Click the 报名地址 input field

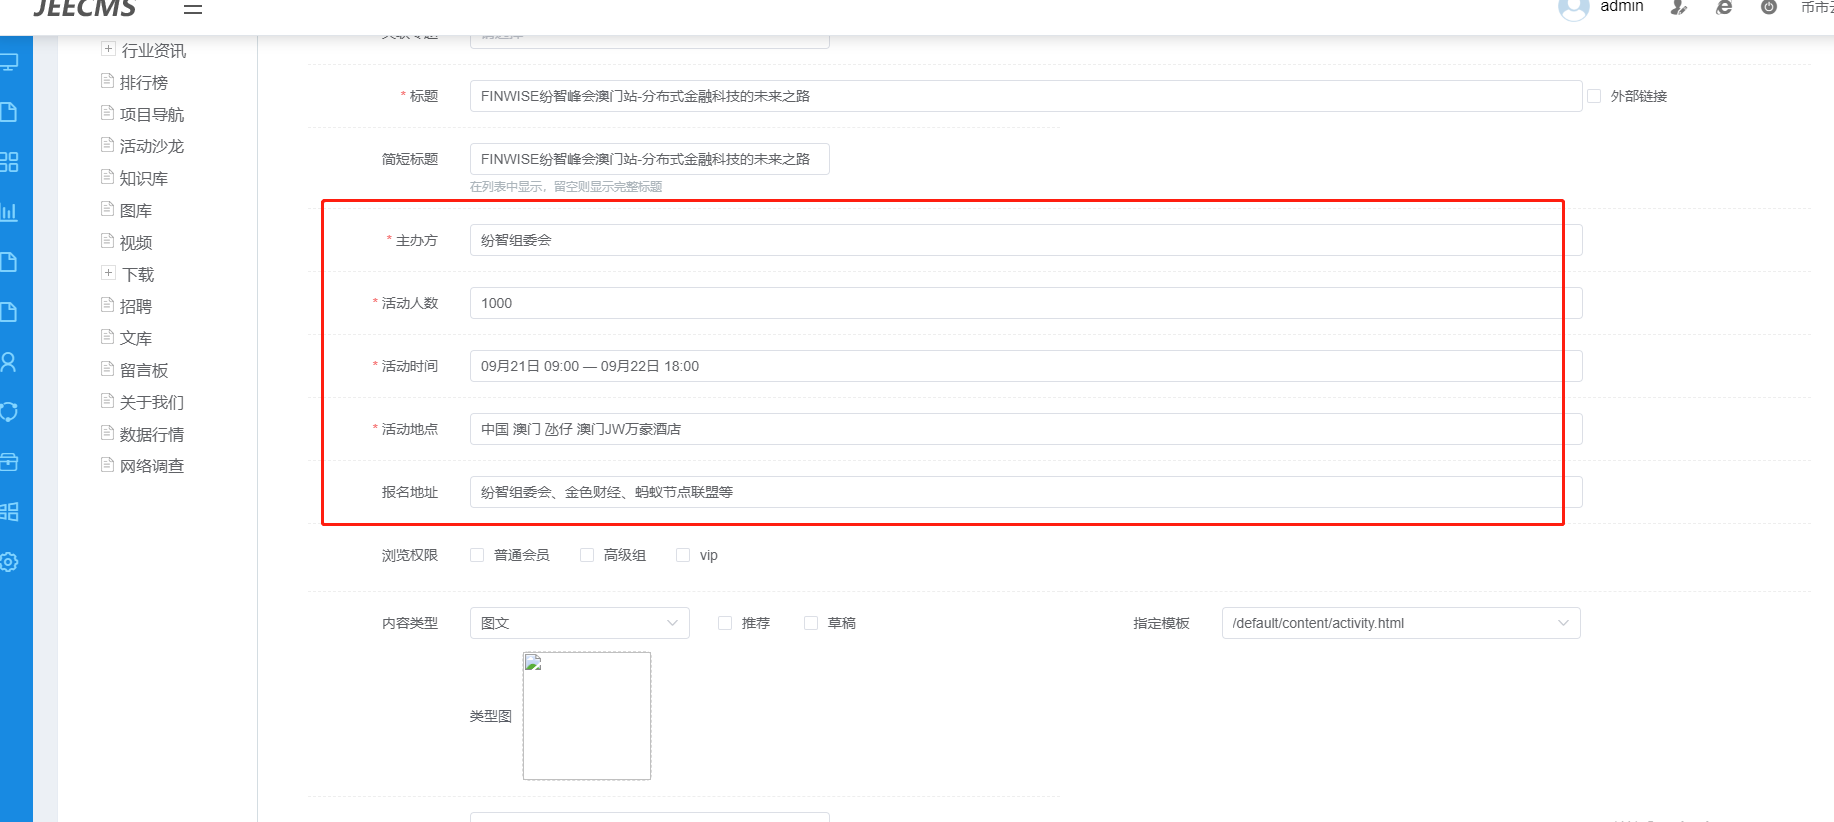point(1026,492)
